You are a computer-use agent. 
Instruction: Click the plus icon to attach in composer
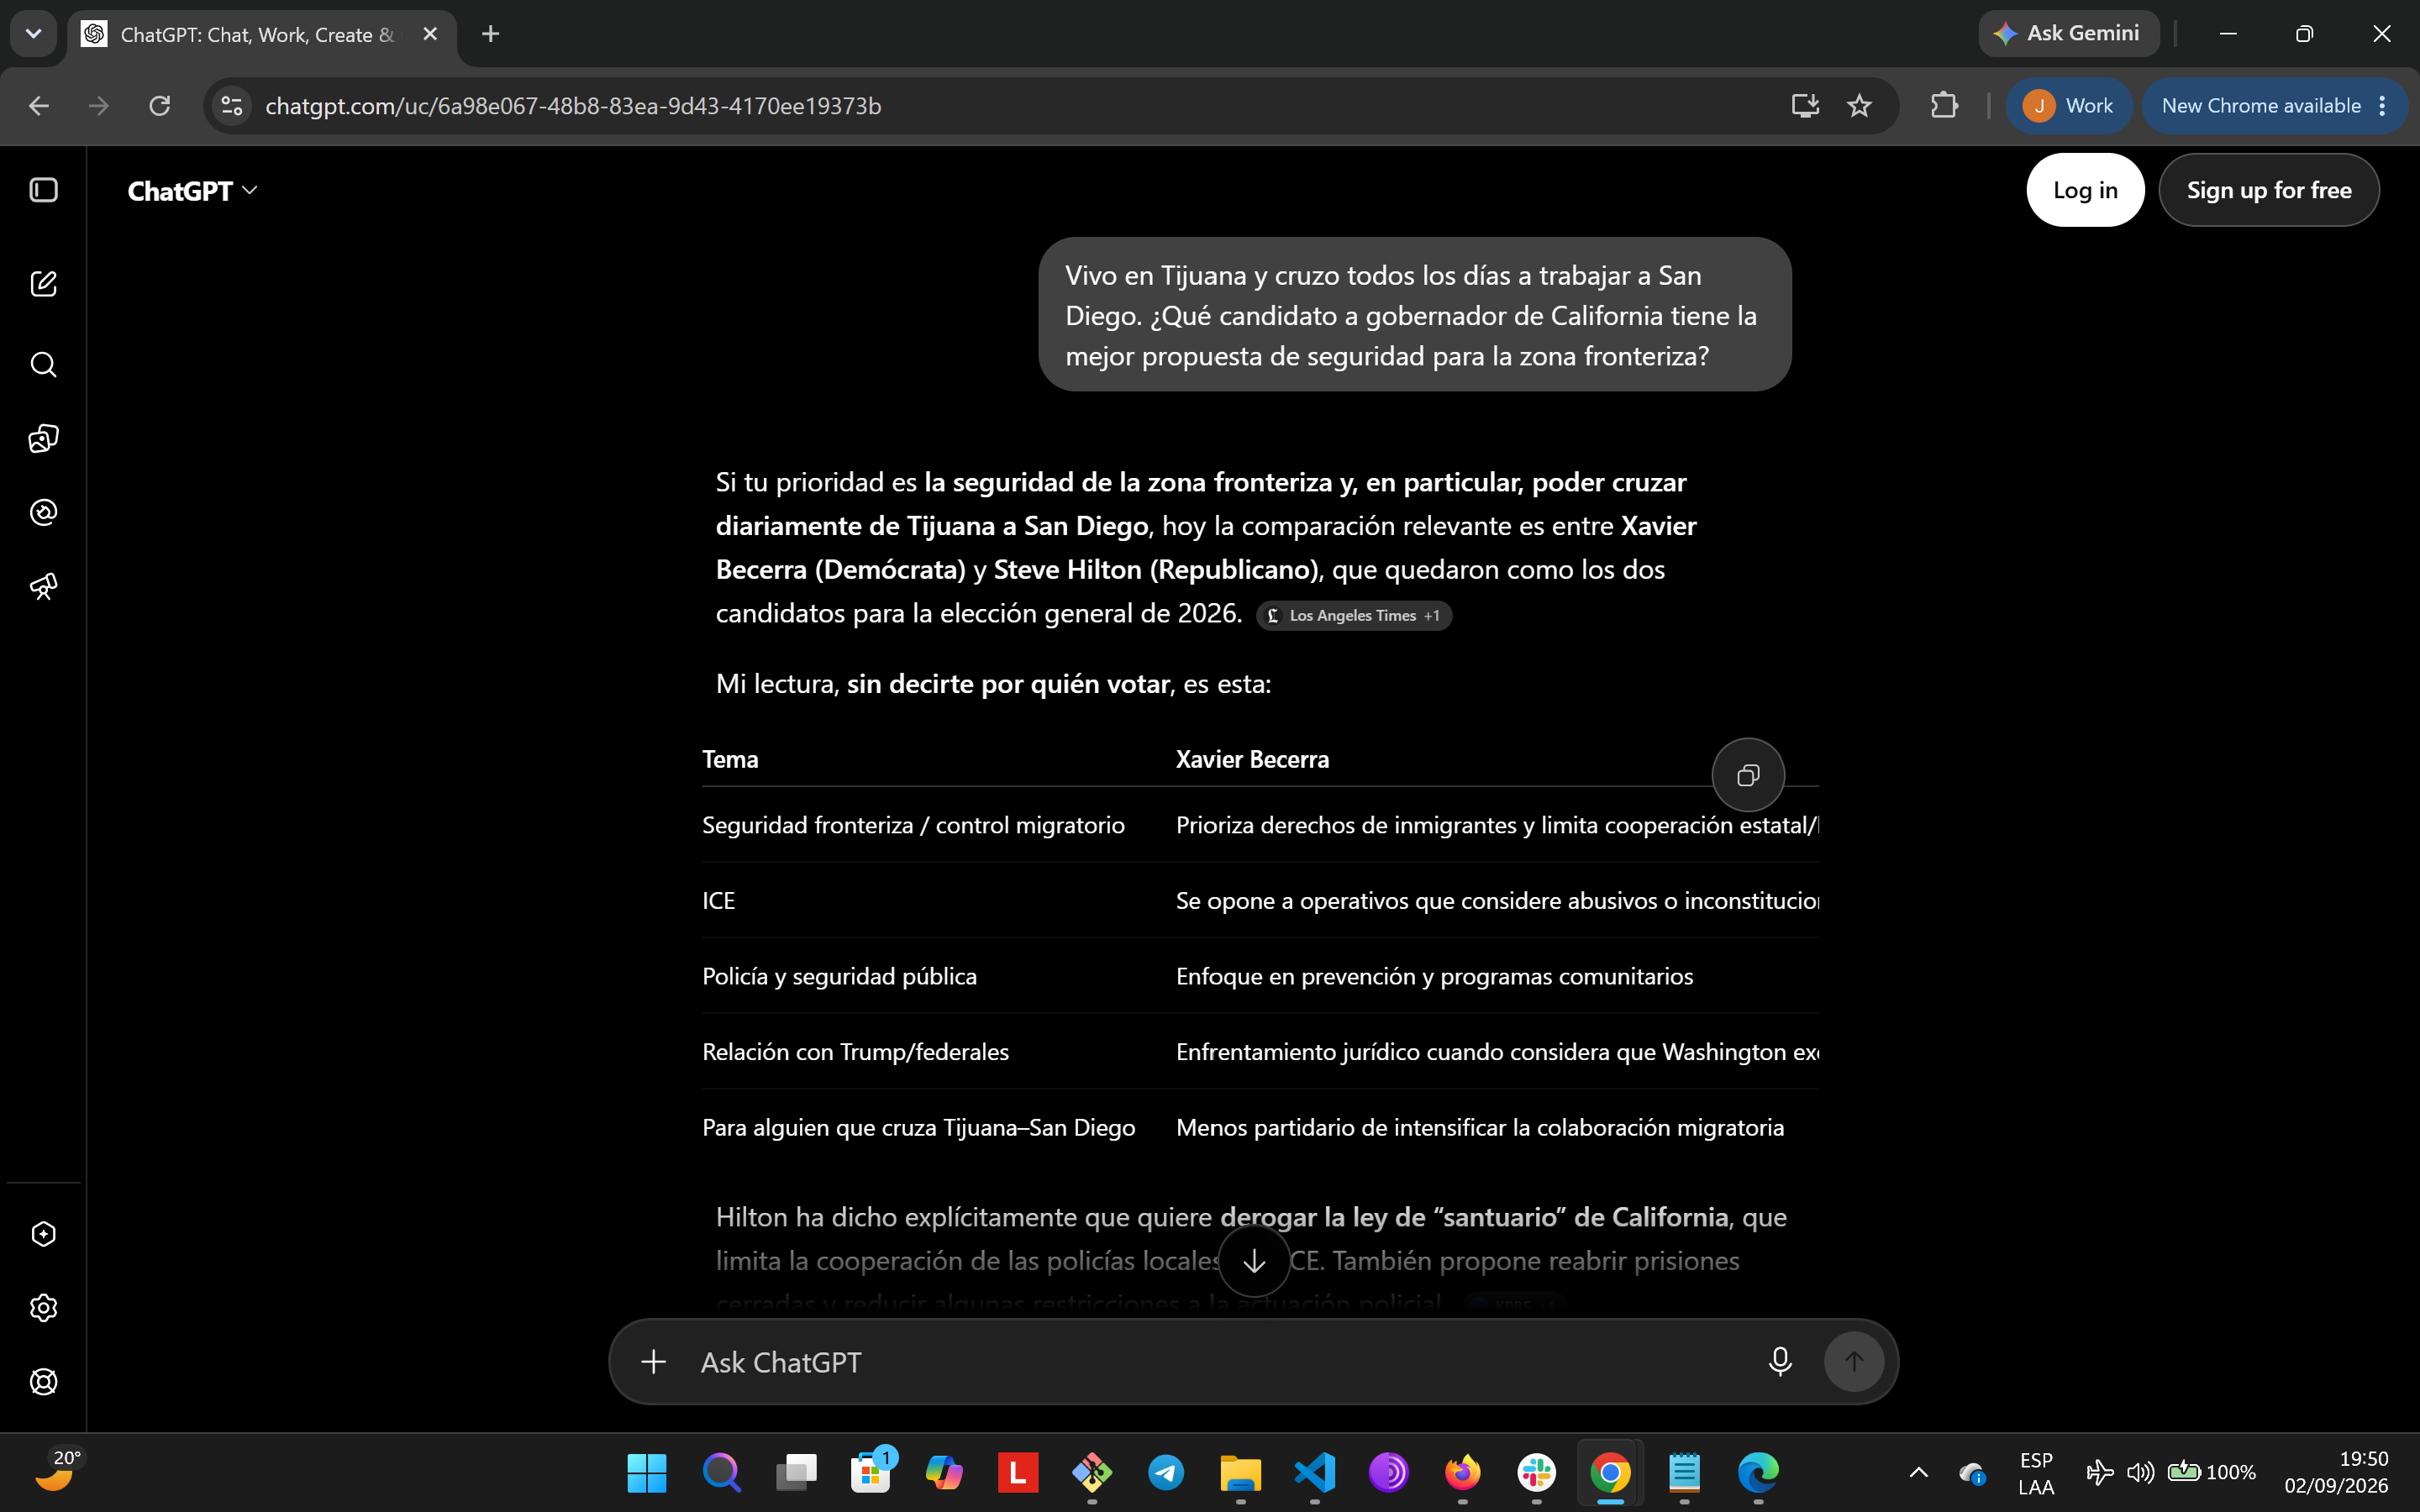(654, 1362)
